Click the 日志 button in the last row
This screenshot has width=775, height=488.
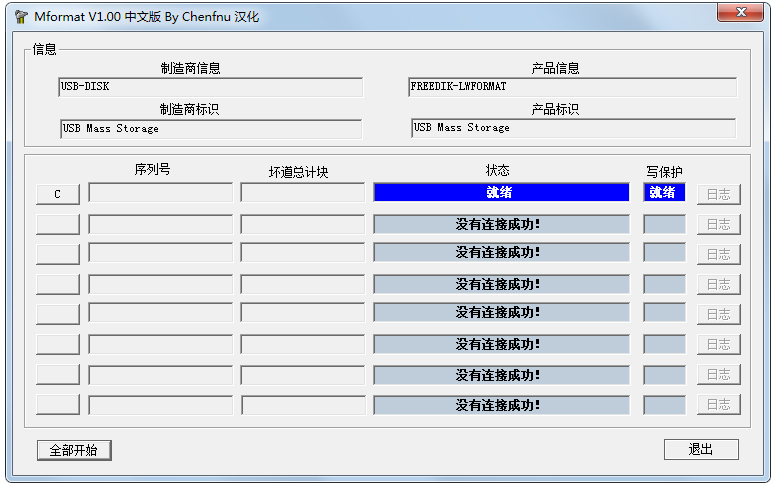(718, 405)
